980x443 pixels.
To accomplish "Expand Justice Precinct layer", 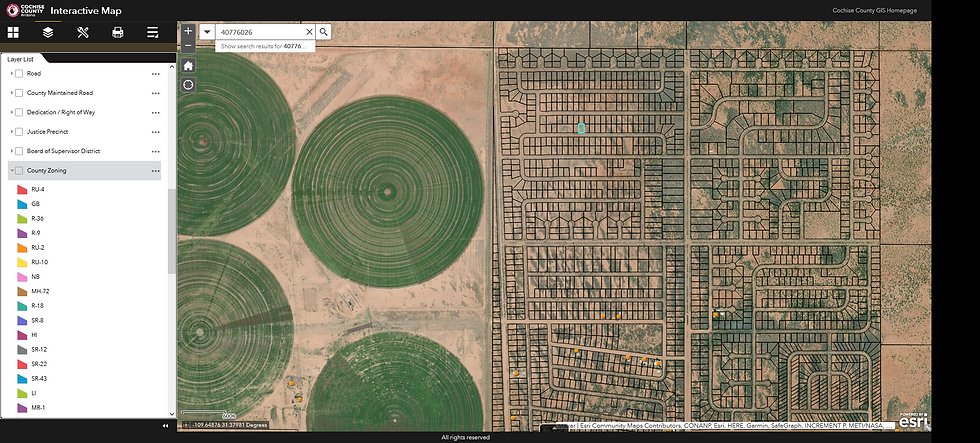I will click(x=11, y=132).
